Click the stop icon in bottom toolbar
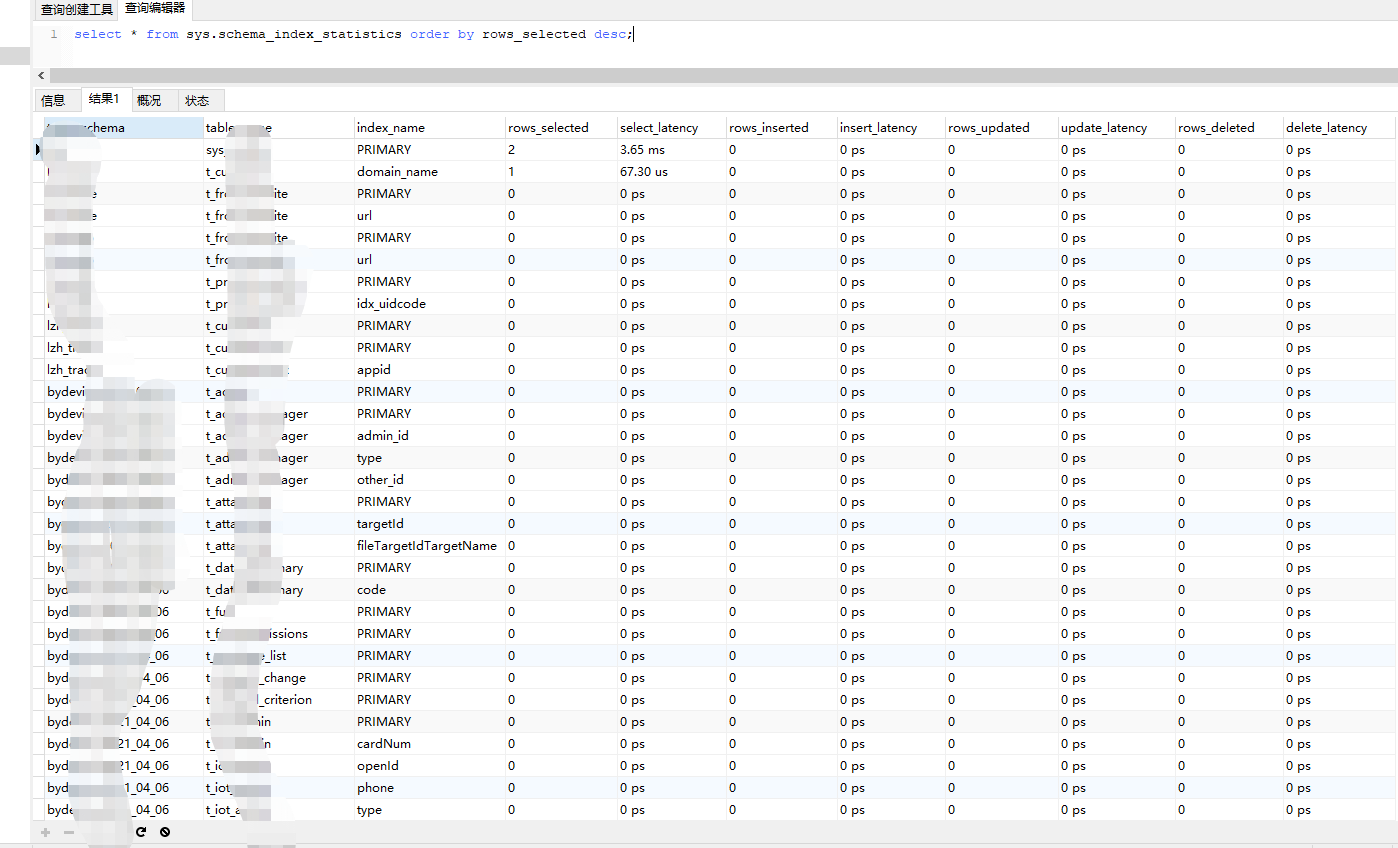Screen dimensions: 1398x848 (x=165, y=832)
